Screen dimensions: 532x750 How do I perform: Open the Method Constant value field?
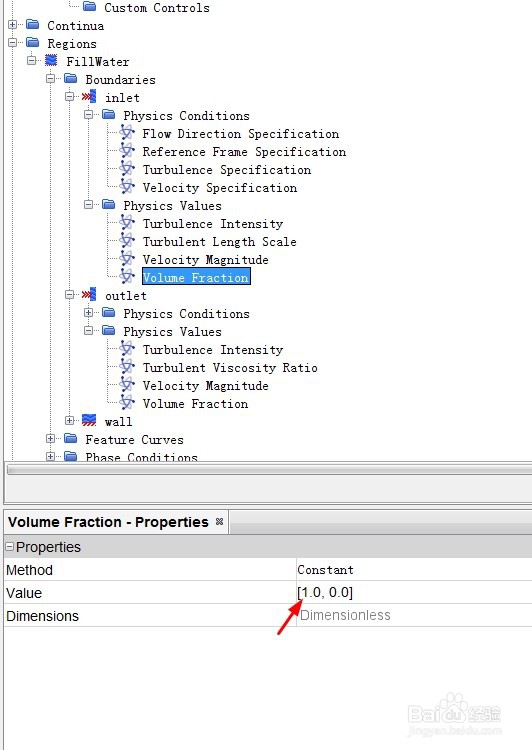point(414,570)
